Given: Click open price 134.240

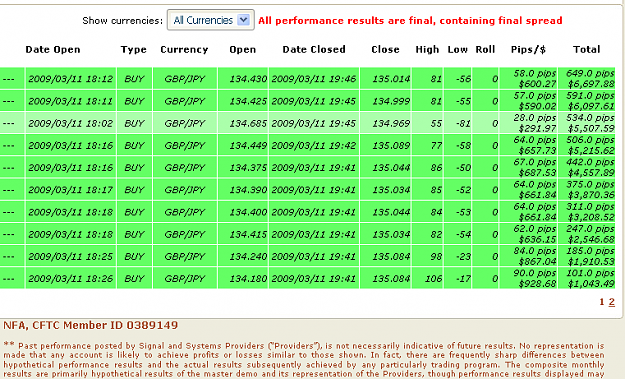Looking at the screenshot, I should [248, 256].
